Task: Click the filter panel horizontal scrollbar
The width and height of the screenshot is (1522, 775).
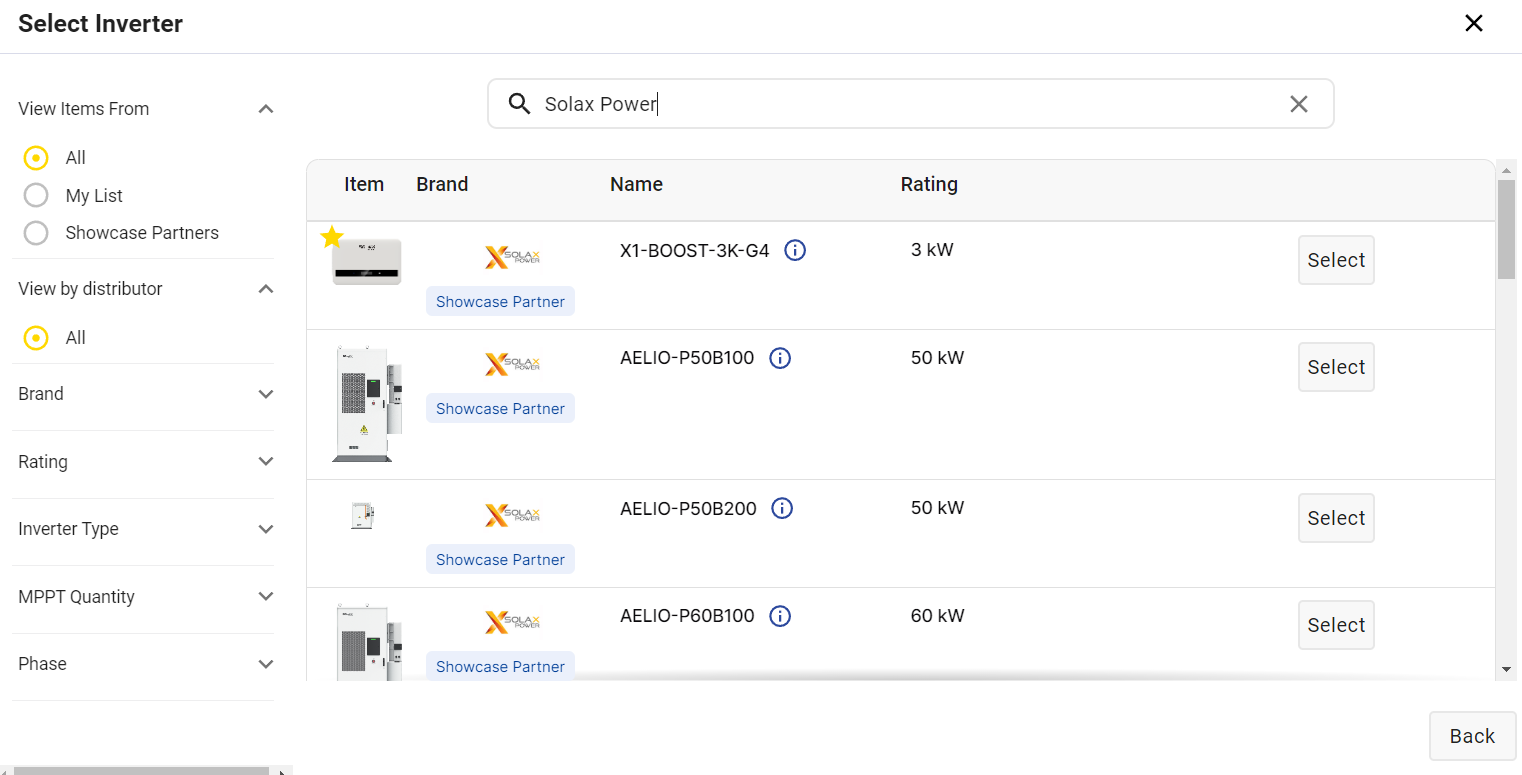Action: coord(140,771)
